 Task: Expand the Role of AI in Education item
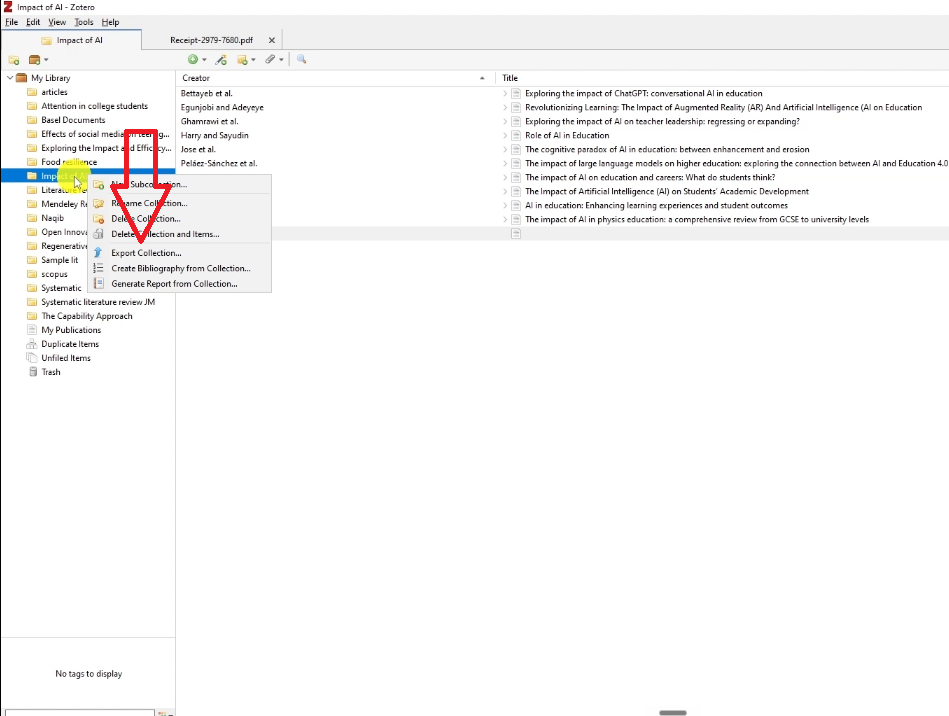(x=505, y=135)
